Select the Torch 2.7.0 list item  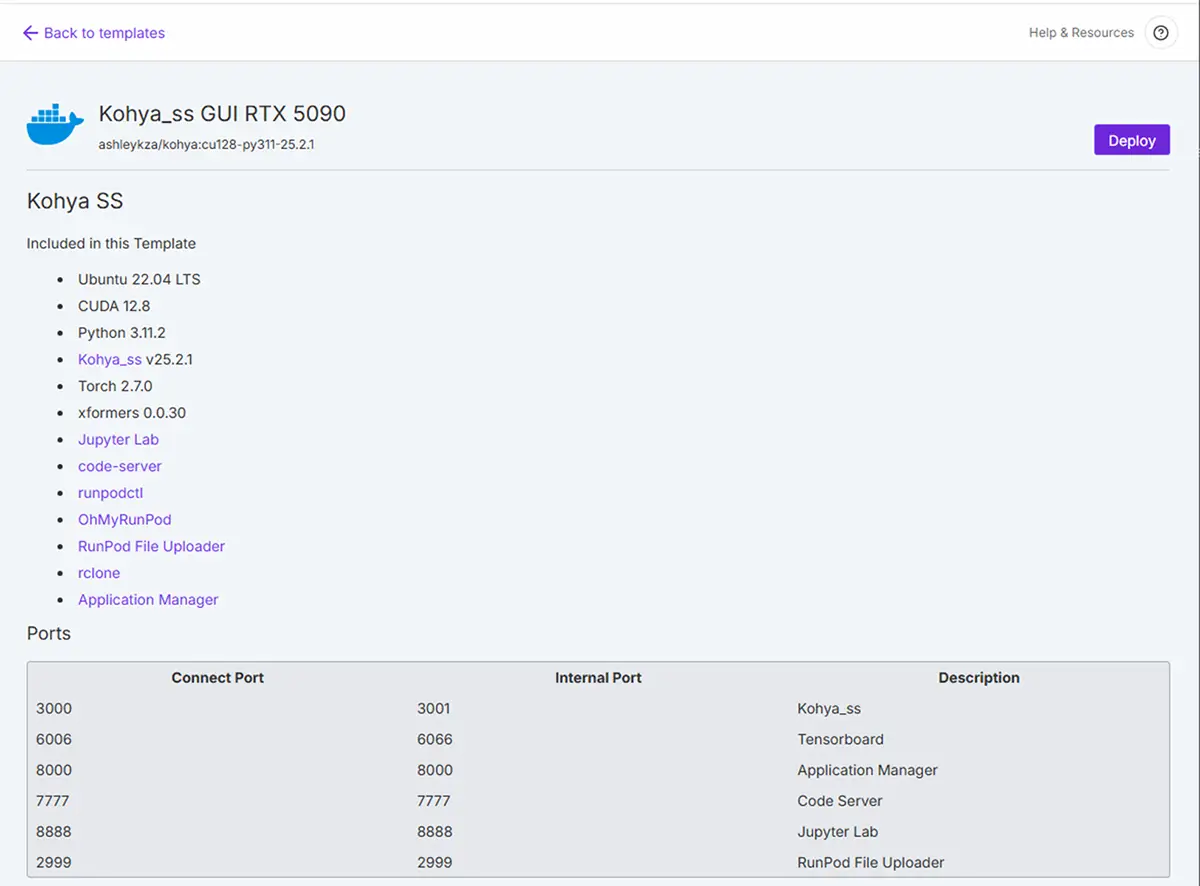115,386
